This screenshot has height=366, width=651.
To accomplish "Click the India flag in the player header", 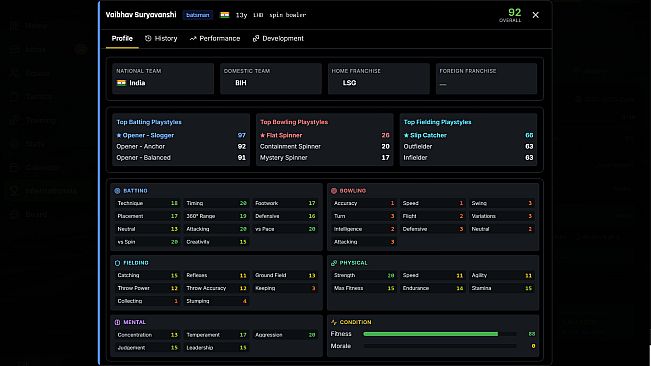I will click(225, 15).
